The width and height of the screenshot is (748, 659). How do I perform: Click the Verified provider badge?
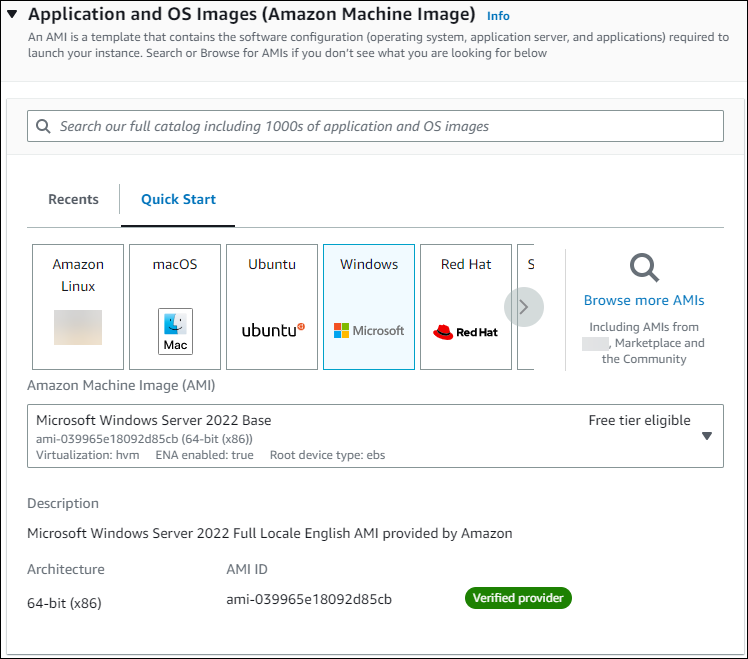coord(517,598)
